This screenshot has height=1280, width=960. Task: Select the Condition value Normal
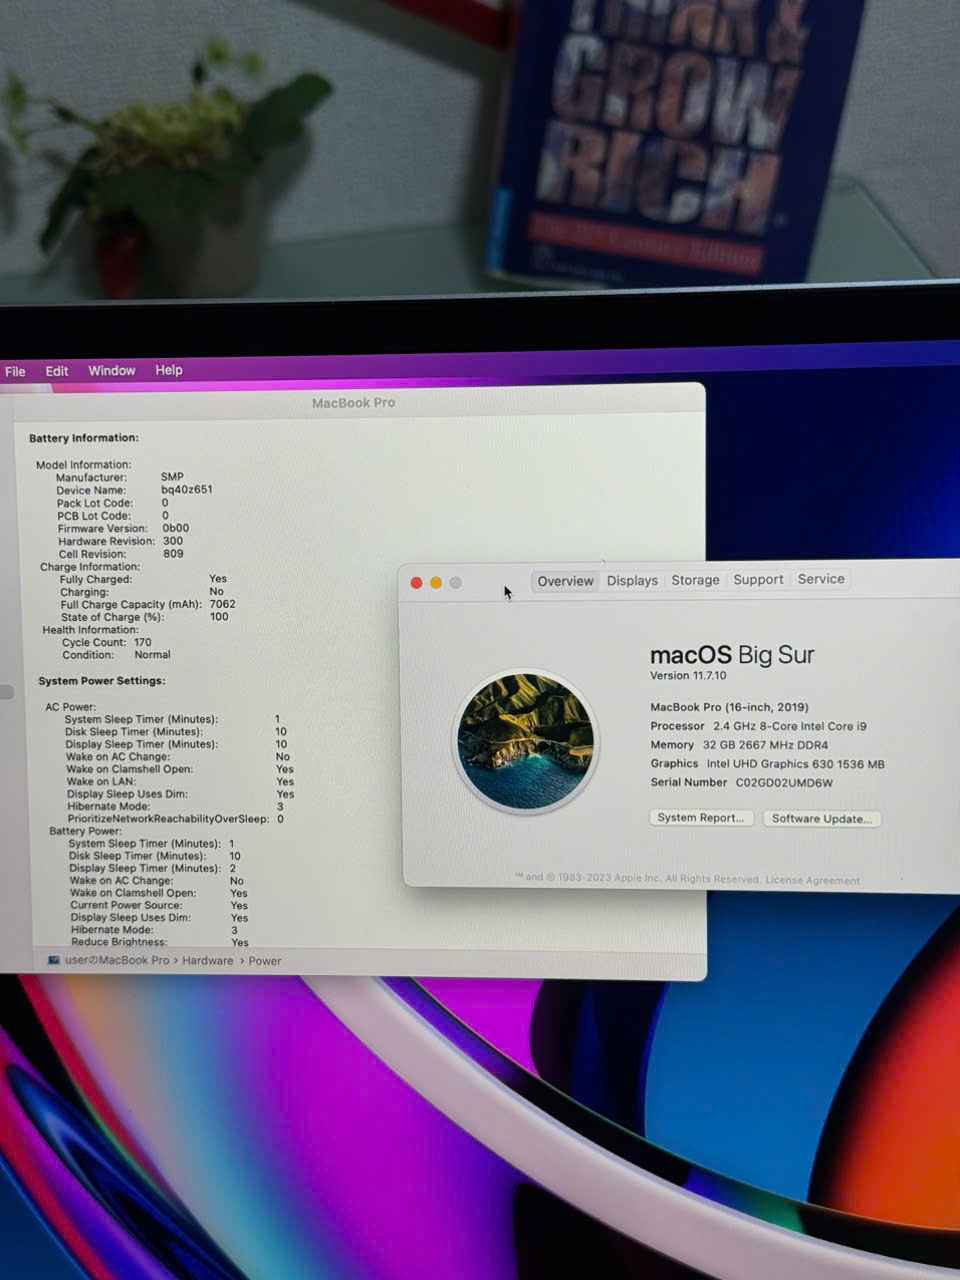point(153,655)
